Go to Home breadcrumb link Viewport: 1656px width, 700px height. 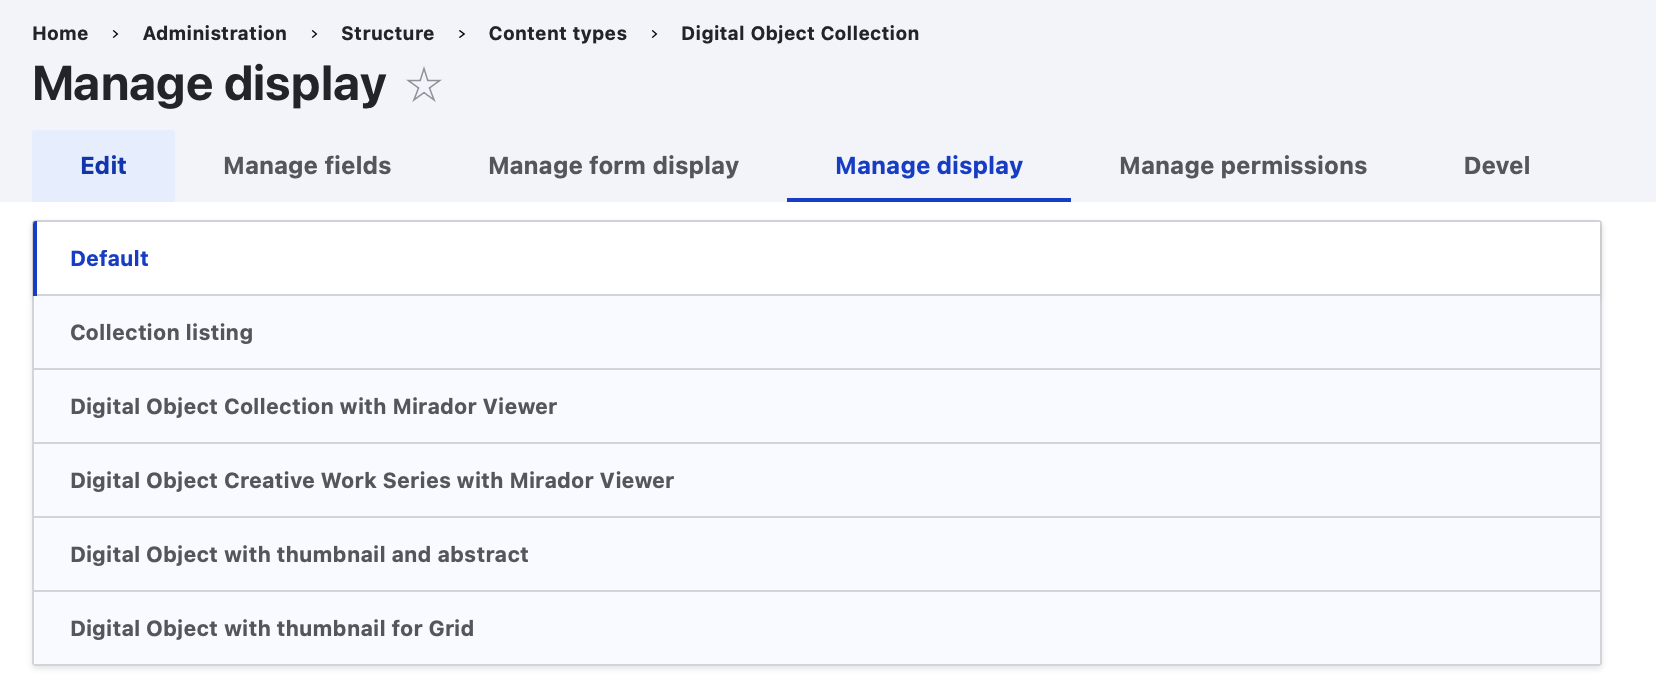tap(60, 33)
